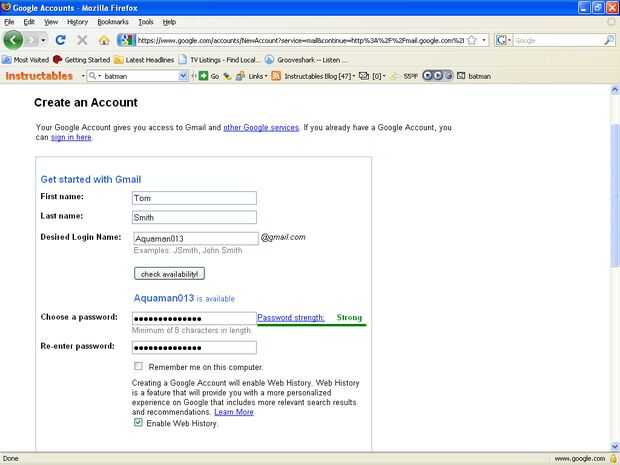Open the Most Visited bookmarks folder
Image resolution: width=620 pixels, height=465 pixels.
[25, 60]
